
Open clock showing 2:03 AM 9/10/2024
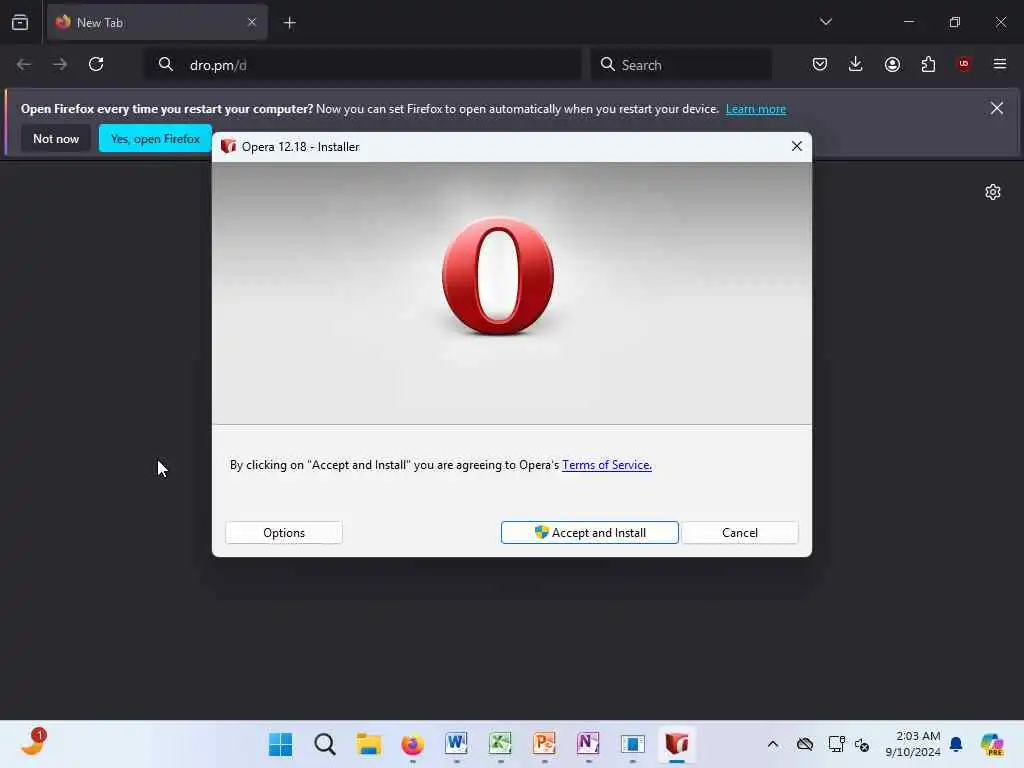[x=912, y=744]
